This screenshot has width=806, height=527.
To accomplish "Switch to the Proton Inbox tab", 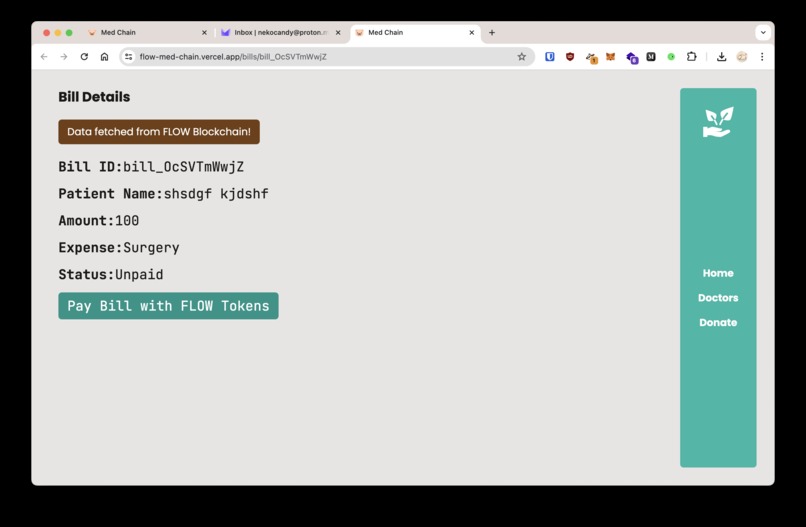I will click(x=281, y=32).
